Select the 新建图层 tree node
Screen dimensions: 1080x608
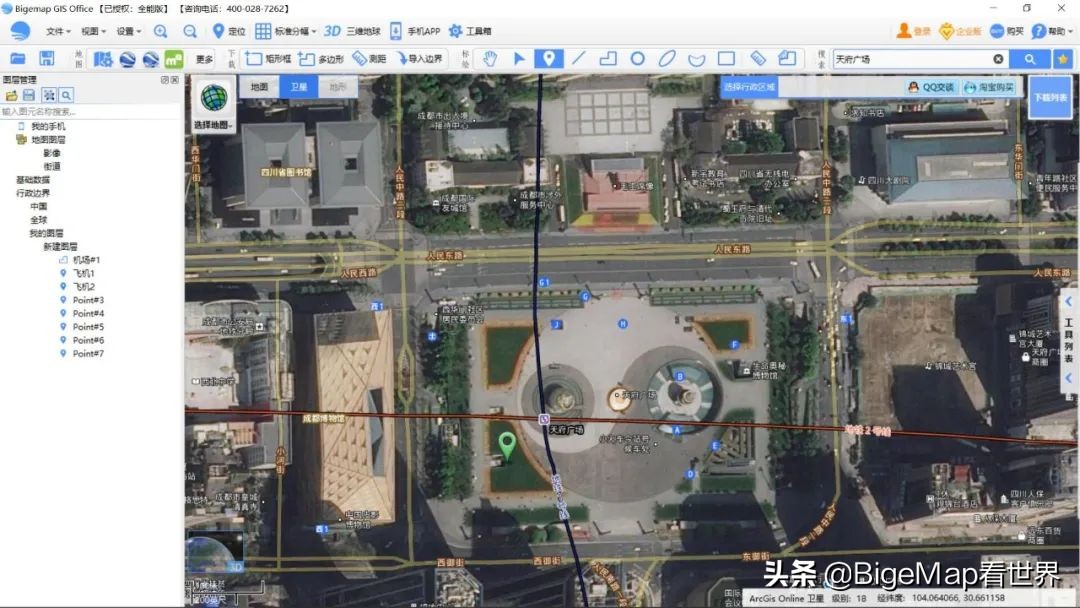pyautogui.click(x=60, y=247)
